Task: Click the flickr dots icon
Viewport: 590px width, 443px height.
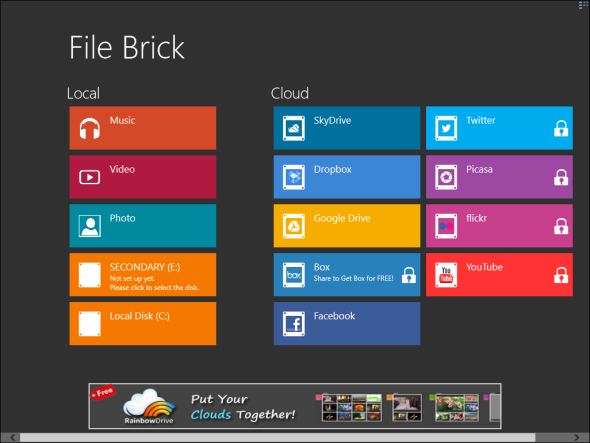Action: 446,226
